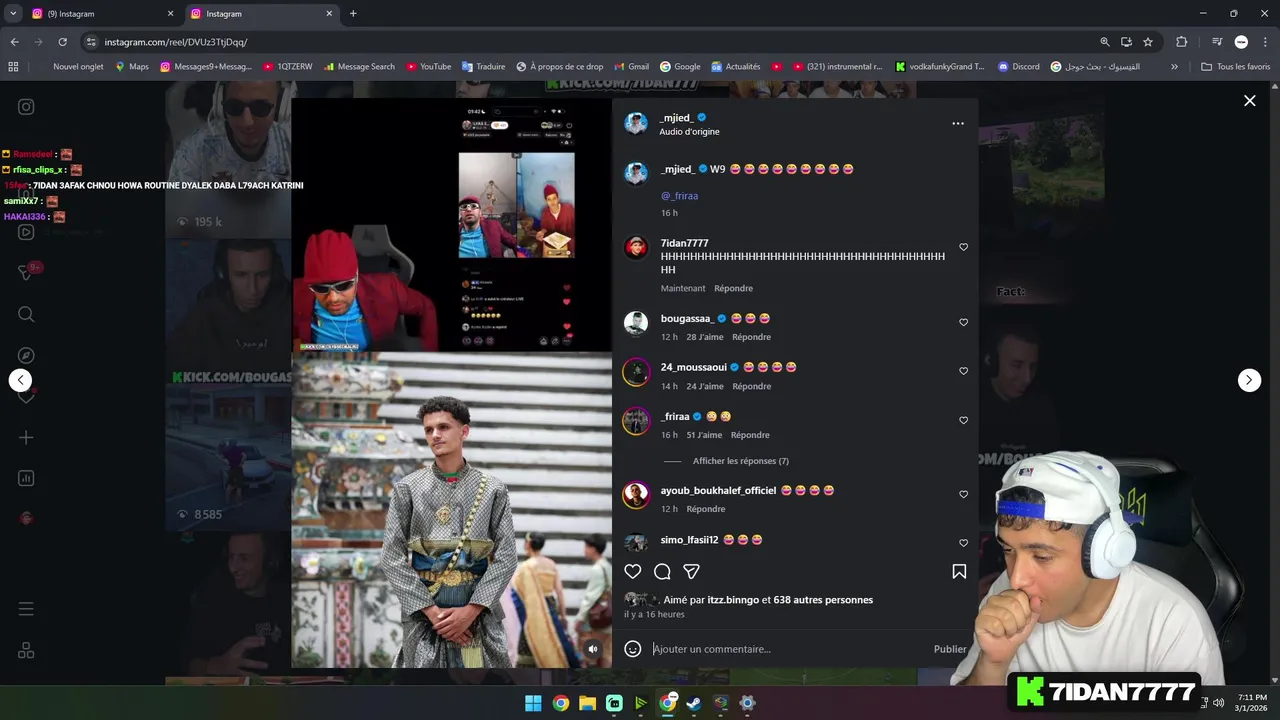Open the Maps bookmark
The width and height of the screenshot is (1280, 720).
tap(131, 67)
